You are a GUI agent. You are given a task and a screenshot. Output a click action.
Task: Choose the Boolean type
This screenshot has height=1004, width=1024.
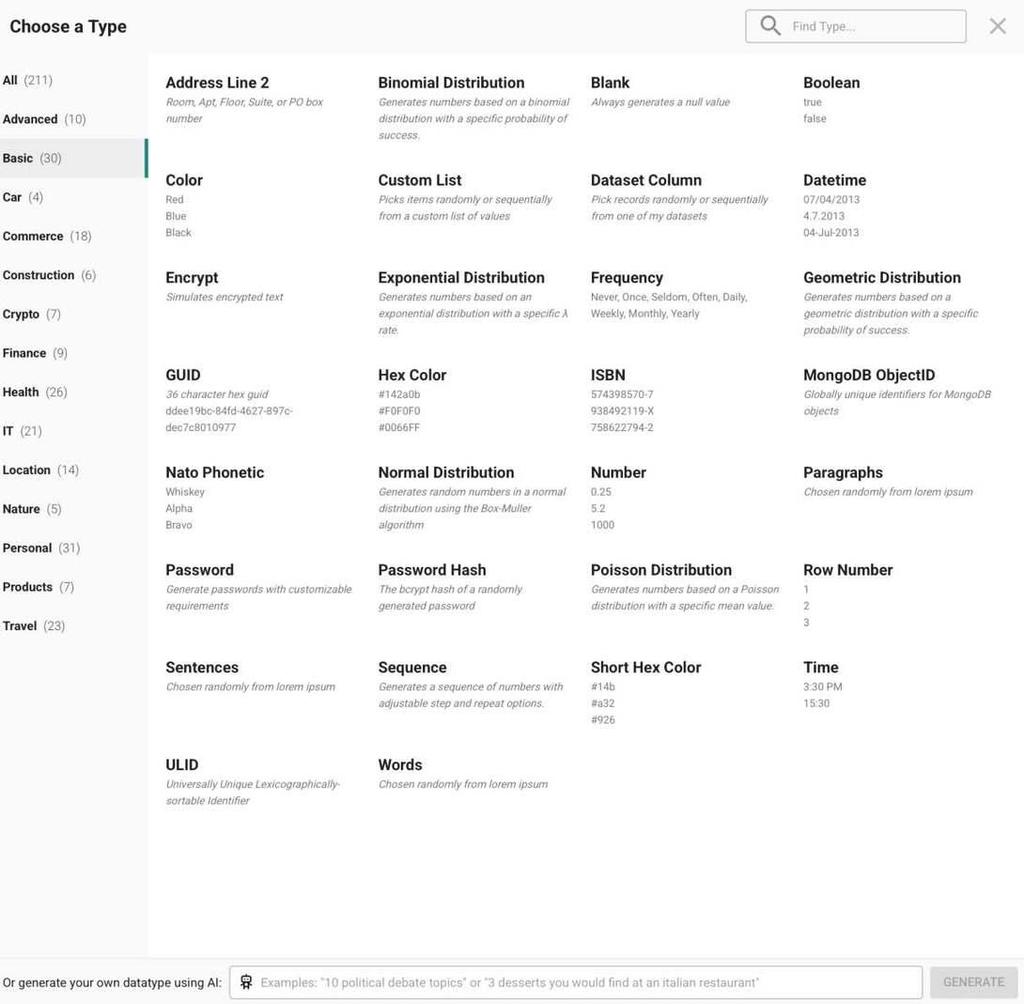pyautogui.click(x=831, y=83)
